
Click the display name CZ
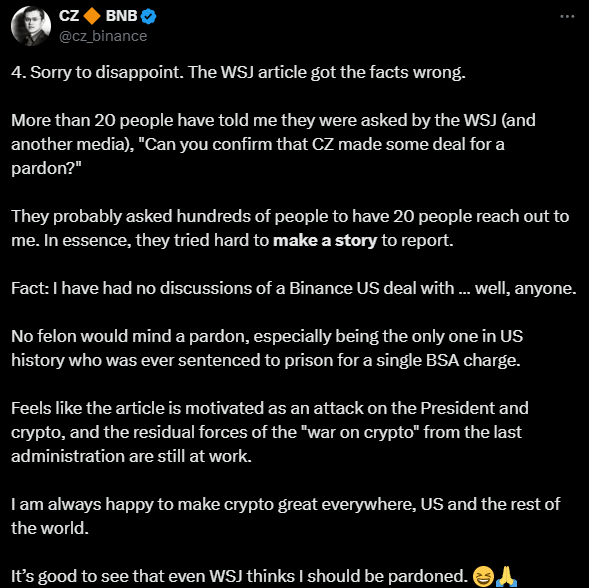coord(69,16)
